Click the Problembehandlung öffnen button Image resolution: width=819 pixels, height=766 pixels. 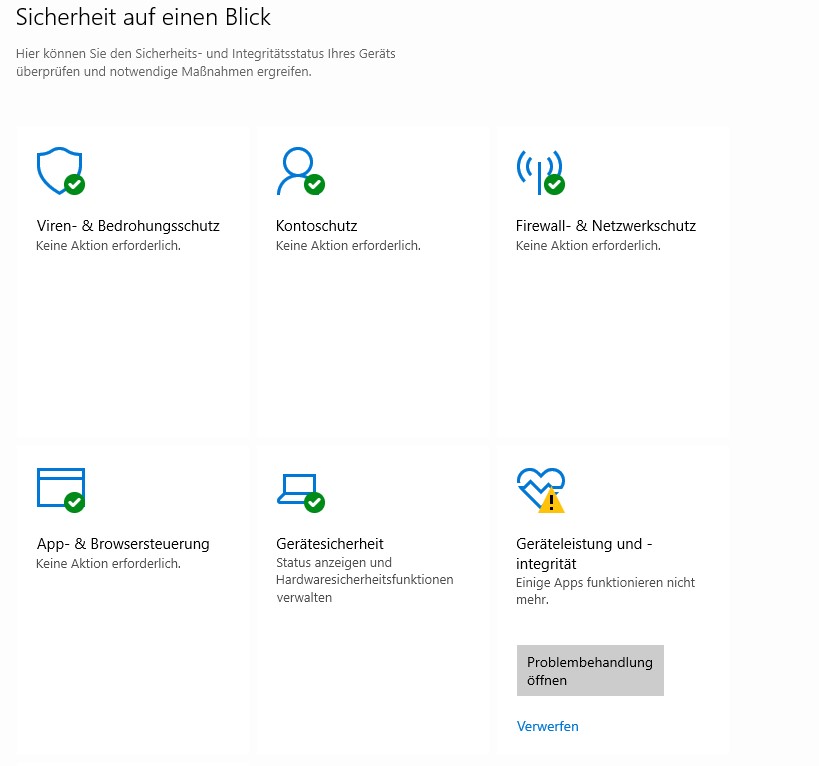pos(590,670)
